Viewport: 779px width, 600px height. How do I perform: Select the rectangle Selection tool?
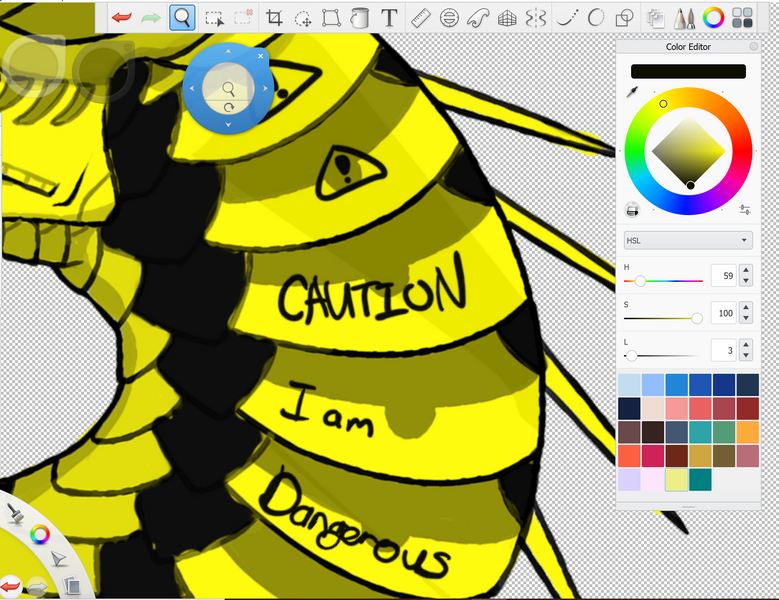(214, 17)
